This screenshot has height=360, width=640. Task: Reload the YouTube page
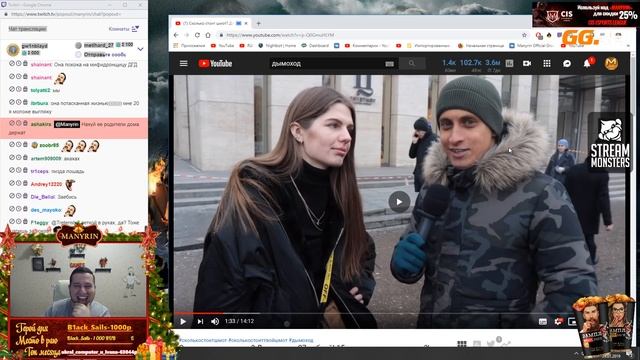[x=197, y=35]
